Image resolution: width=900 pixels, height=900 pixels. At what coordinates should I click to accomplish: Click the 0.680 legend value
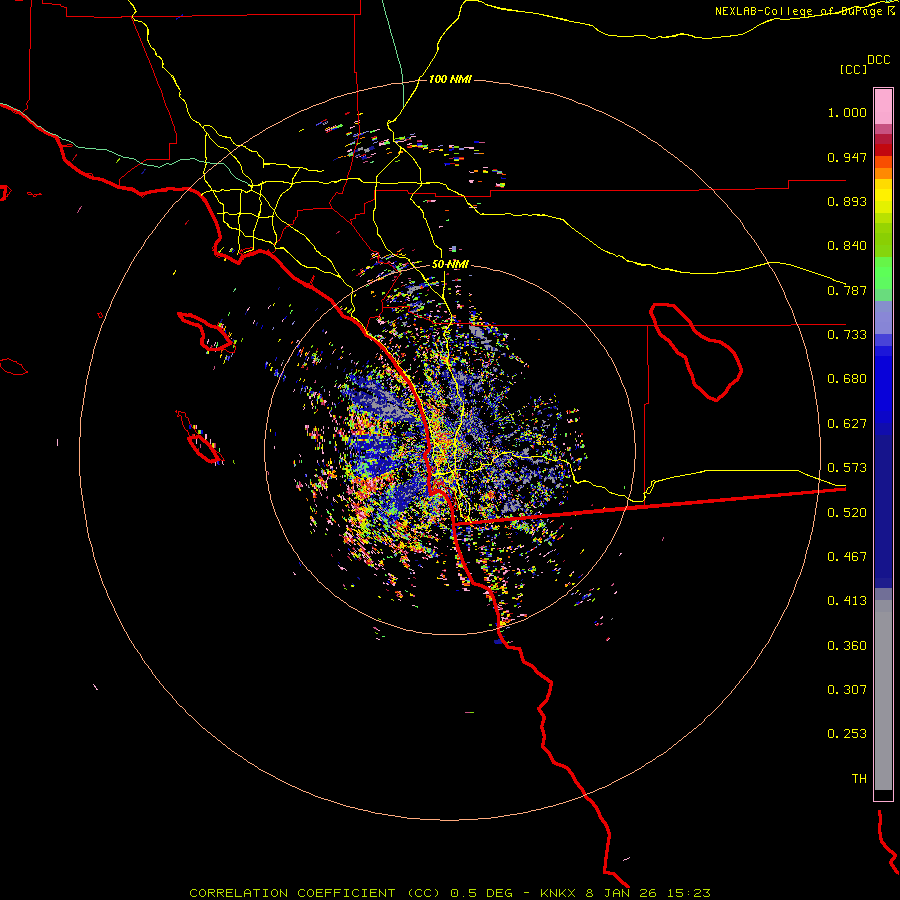(847, 379)
